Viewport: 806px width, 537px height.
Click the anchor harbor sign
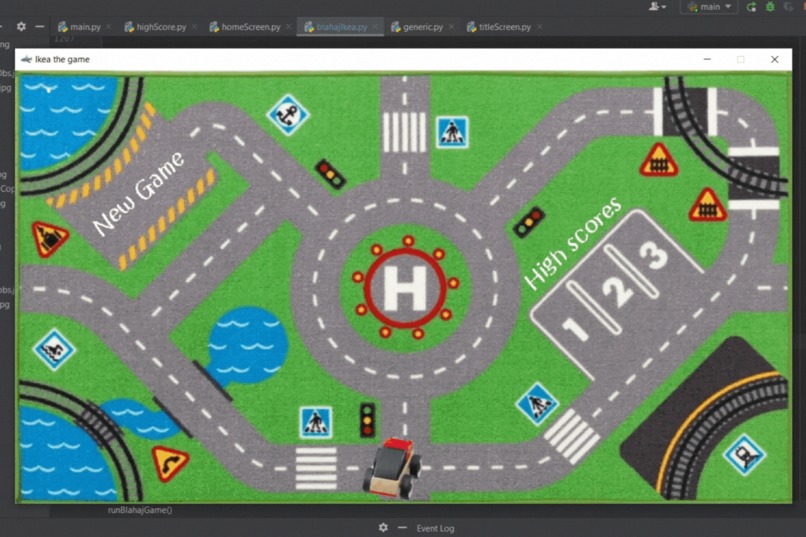(288, 115)
